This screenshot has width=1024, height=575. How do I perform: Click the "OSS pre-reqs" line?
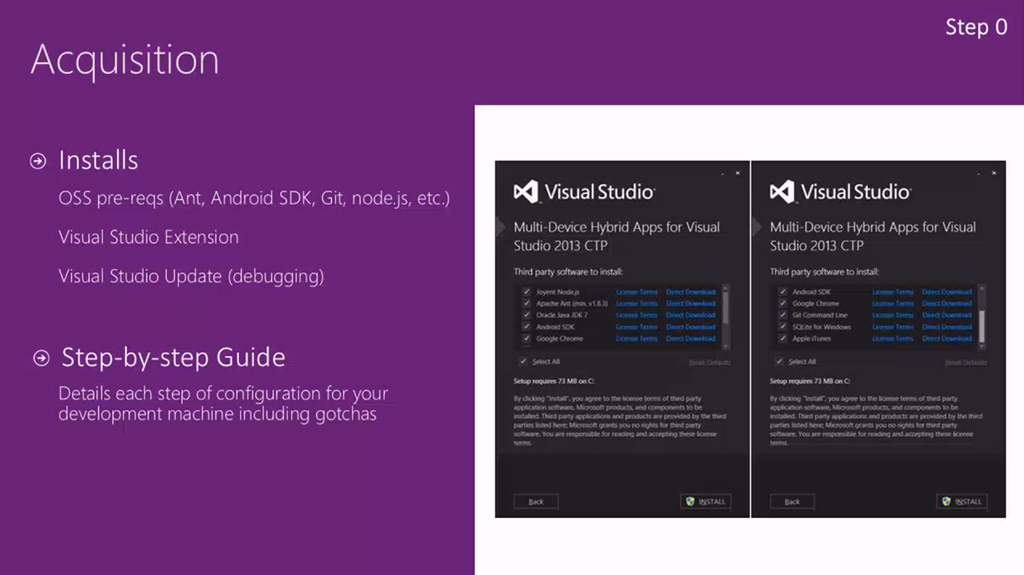pos(254,198)
